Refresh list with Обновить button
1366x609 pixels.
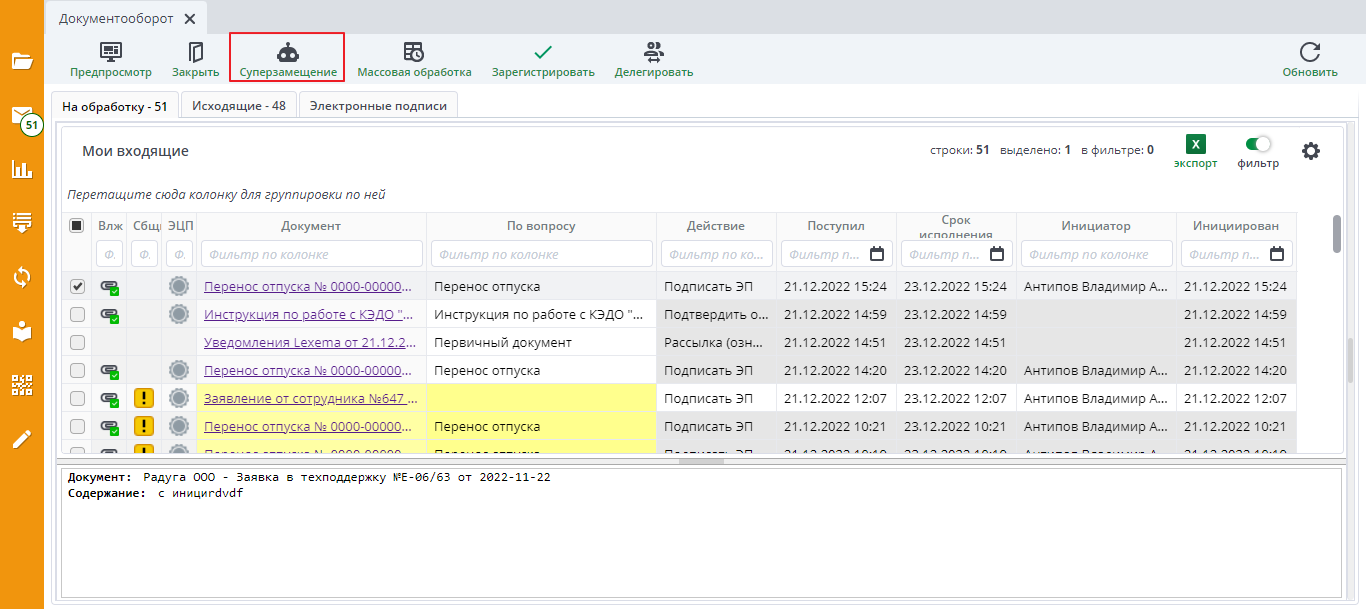click(1310, 60)
